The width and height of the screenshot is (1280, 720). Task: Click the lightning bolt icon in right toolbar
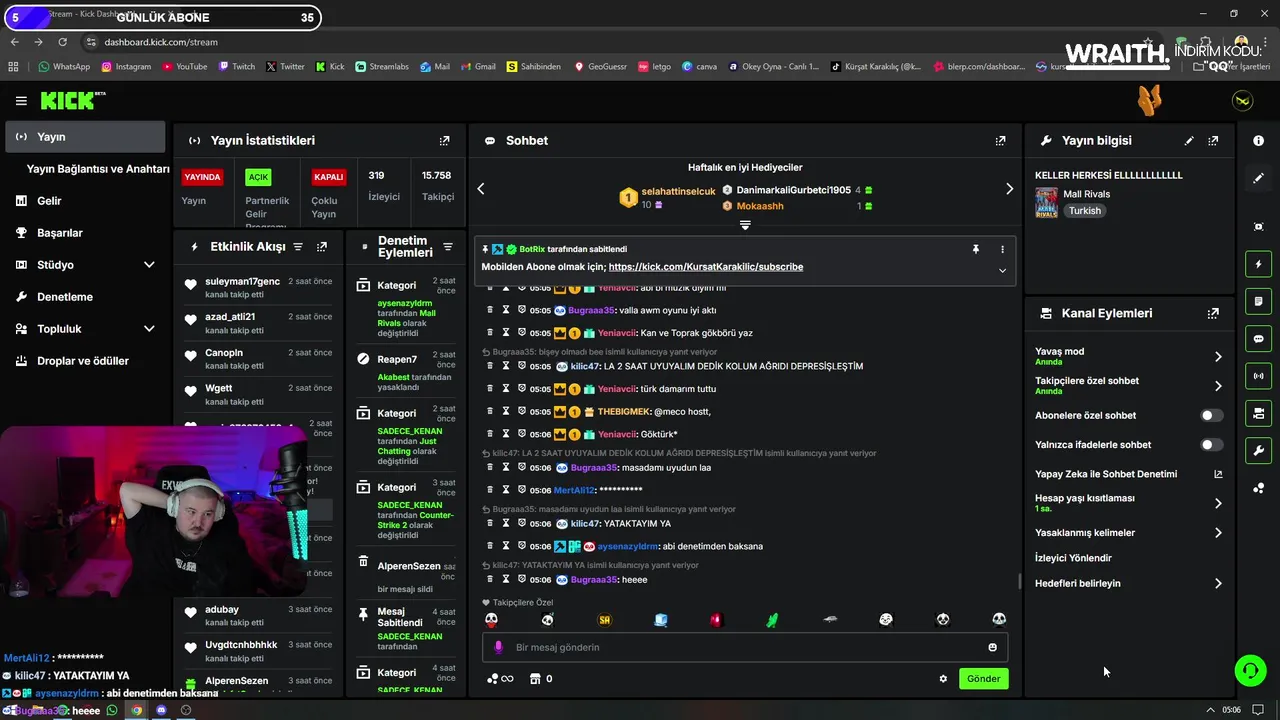pos(1258,264)
